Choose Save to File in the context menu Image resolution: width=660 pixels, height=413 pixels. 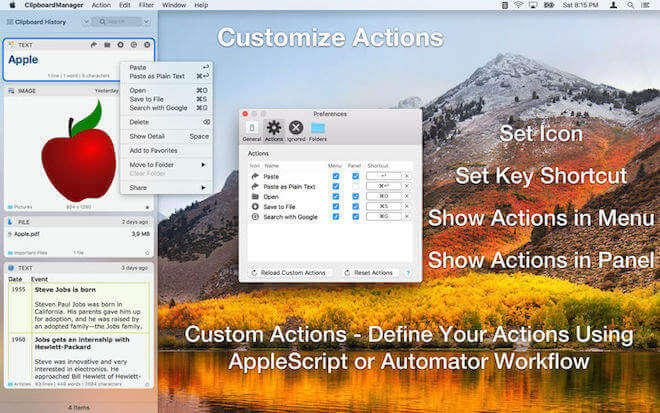pos(167,99)
